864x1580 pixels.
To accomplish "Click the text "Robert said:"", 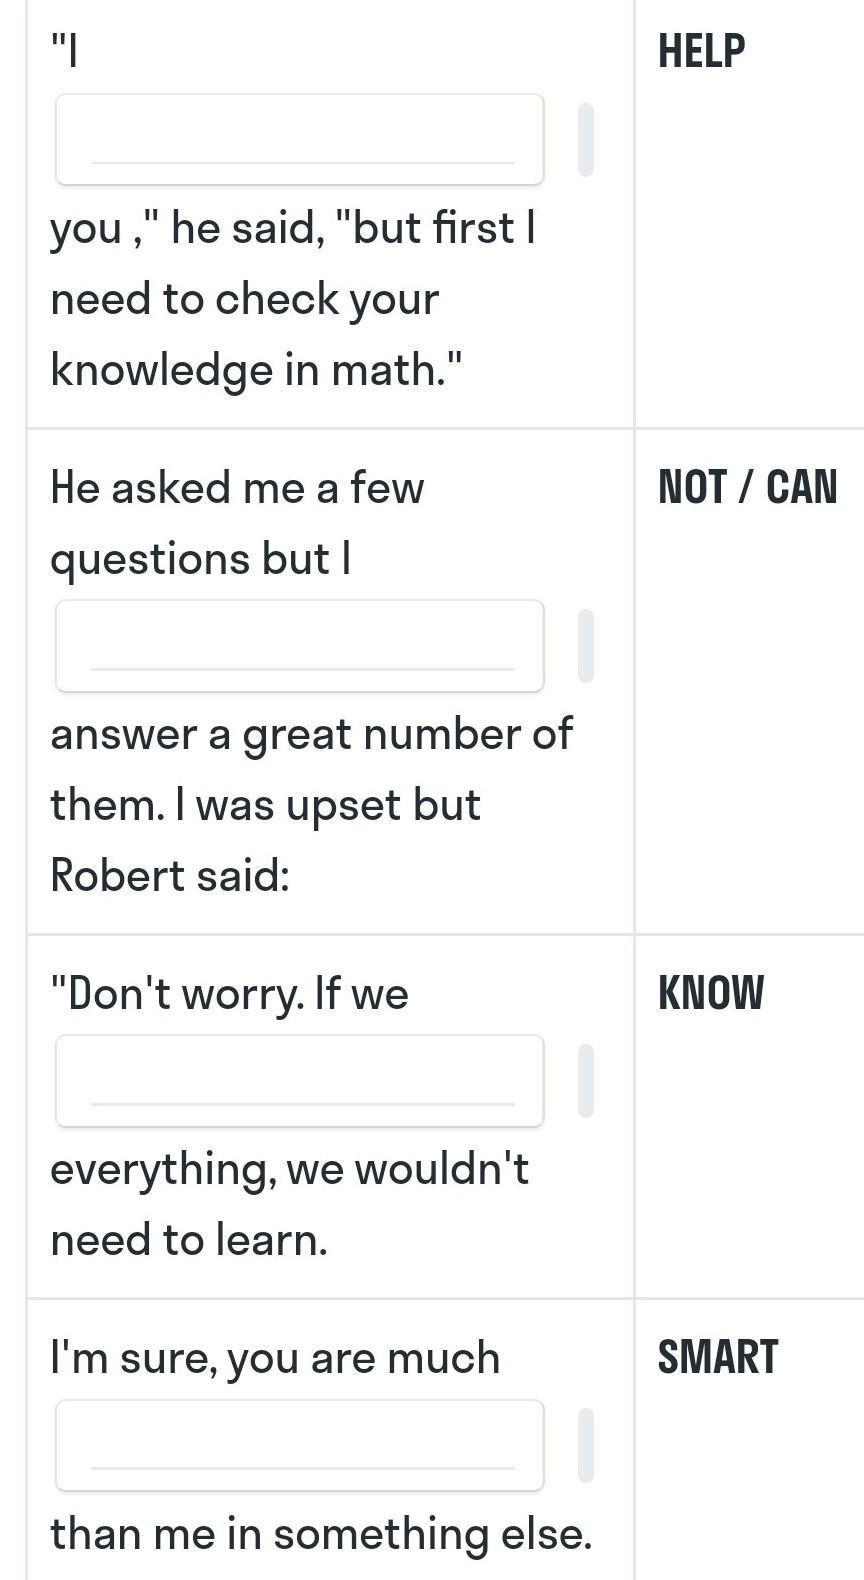I will coord(170,876).
